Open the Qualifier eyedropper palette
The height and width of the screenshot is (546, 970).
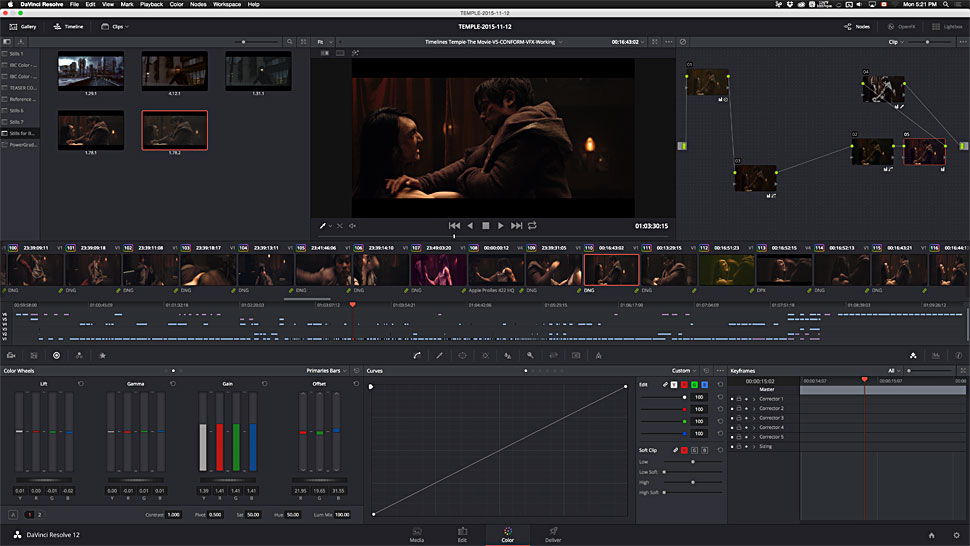tap(440, 356)
